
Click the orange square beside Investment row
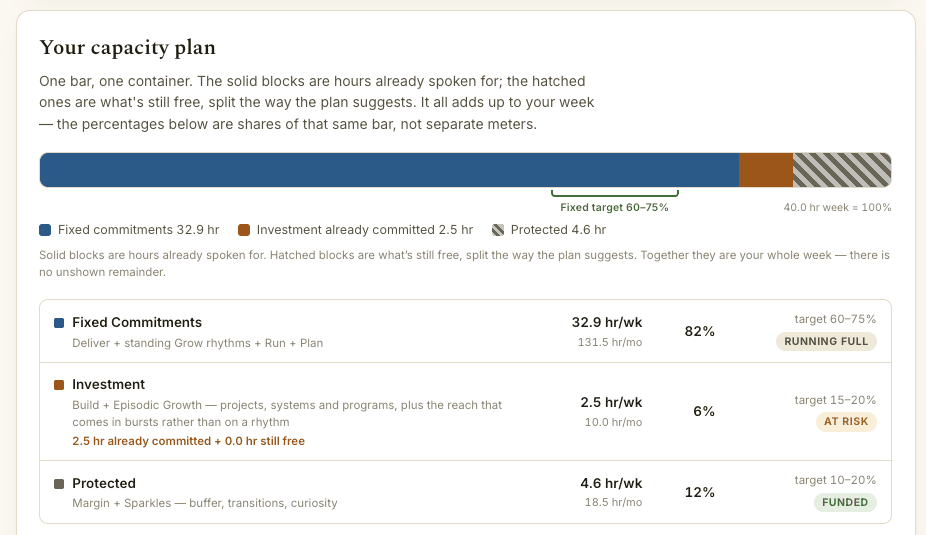click(x=59, y=385)
